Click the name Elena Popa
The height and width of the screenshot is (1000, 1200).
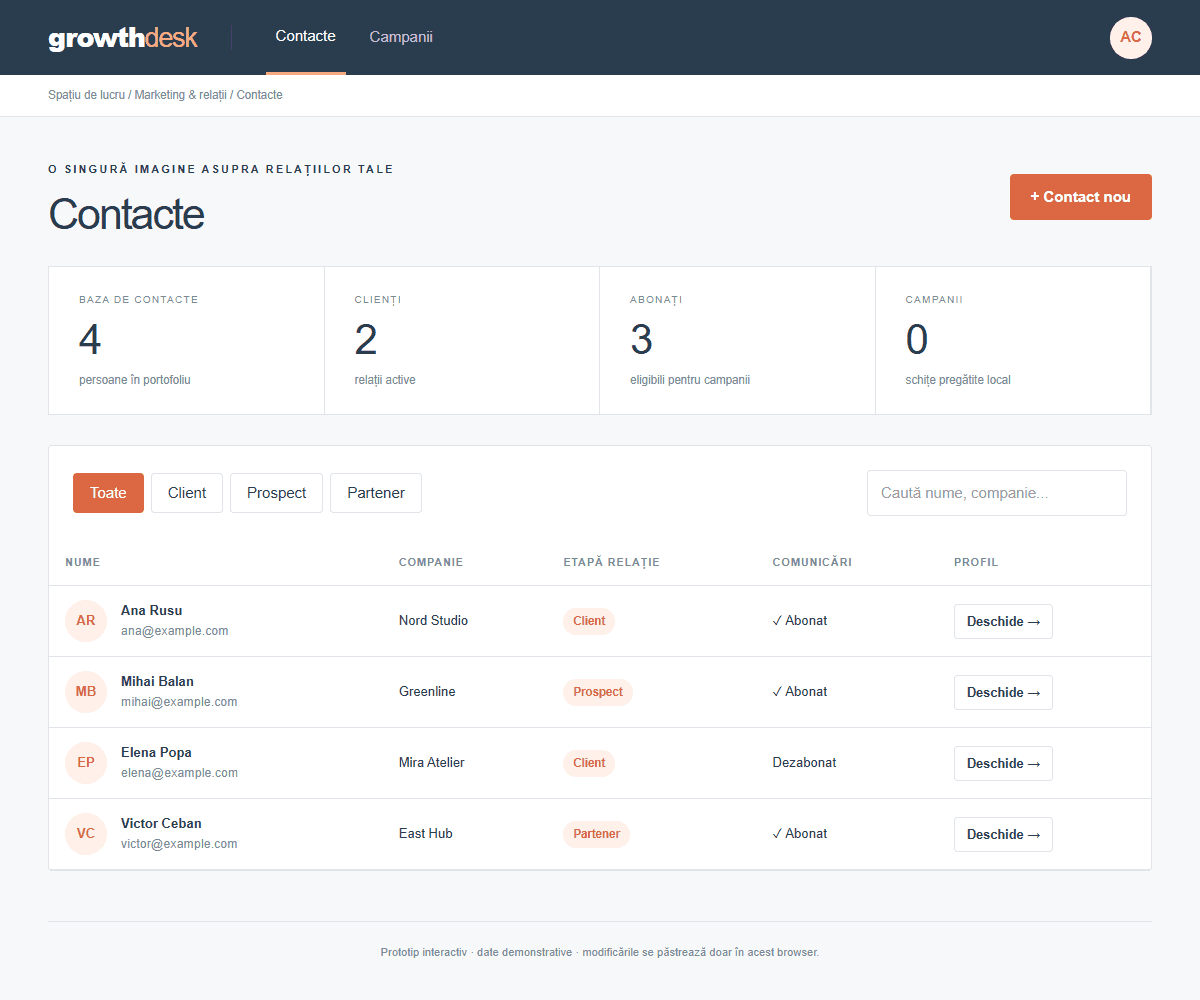(x=156, y=752)
